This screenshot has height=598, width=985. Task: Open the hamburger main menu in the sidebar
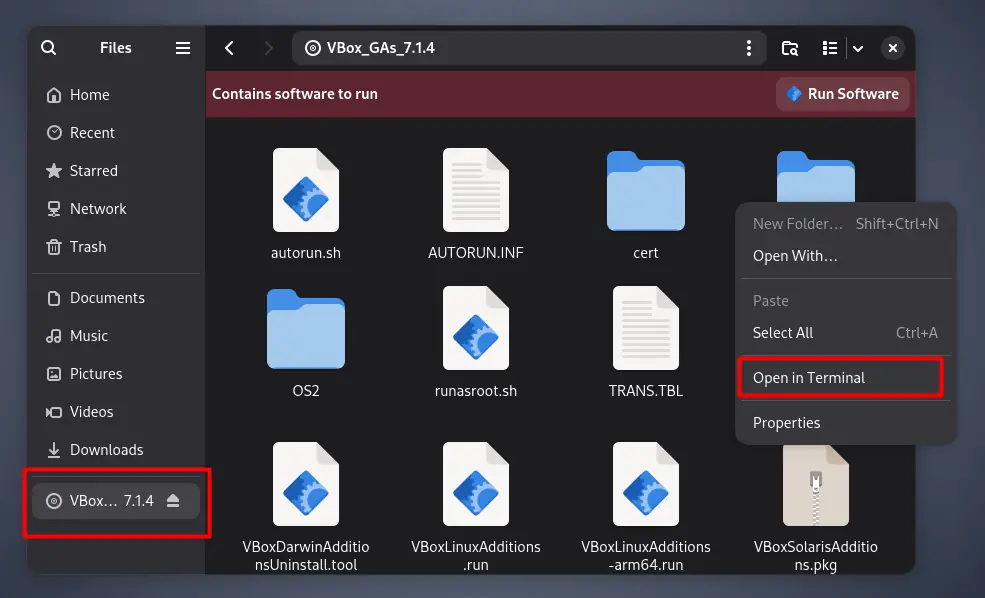182,48
